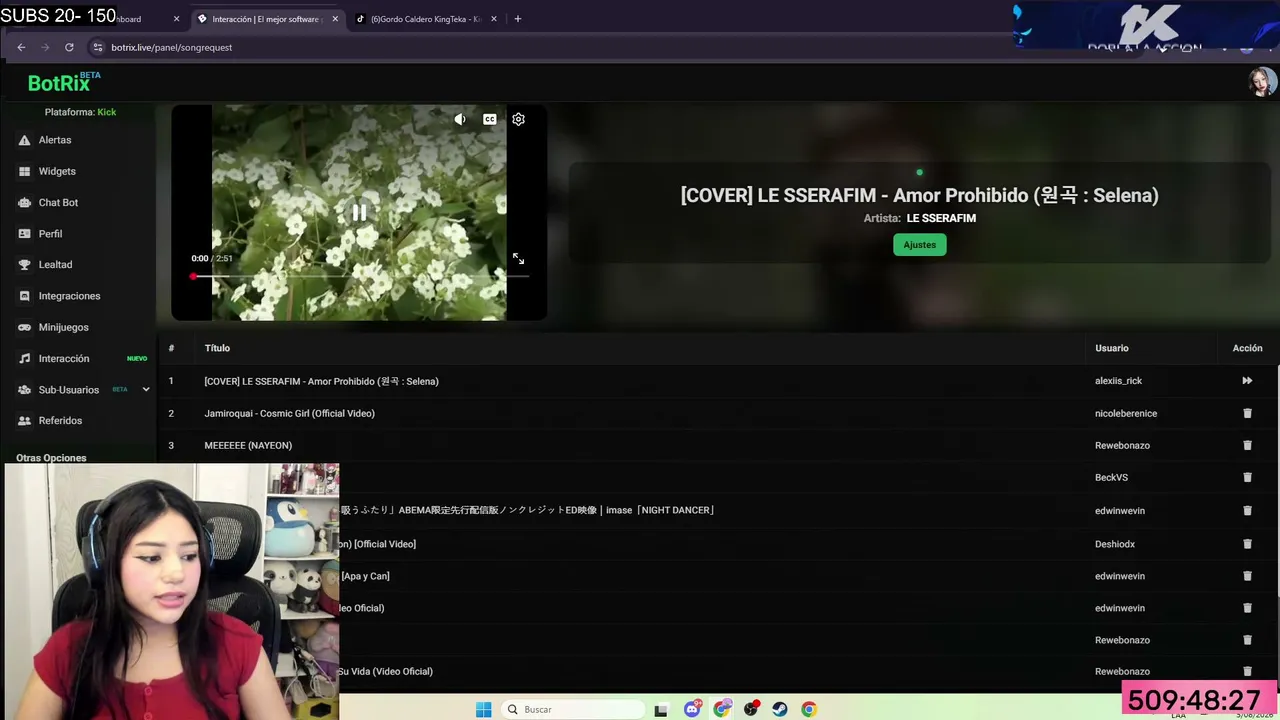Open OBS Studio from the taskbar

751,709
